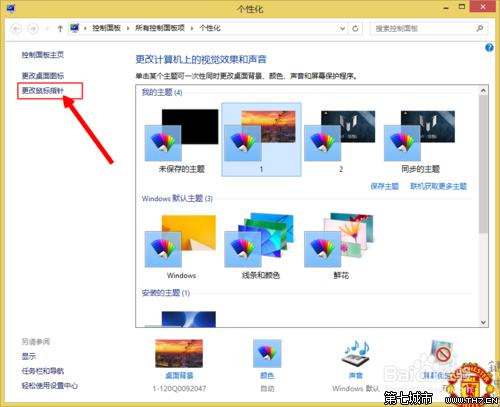Click the refresh icon beside address bar
Screen dimensions: 500x407
point(355,29)
